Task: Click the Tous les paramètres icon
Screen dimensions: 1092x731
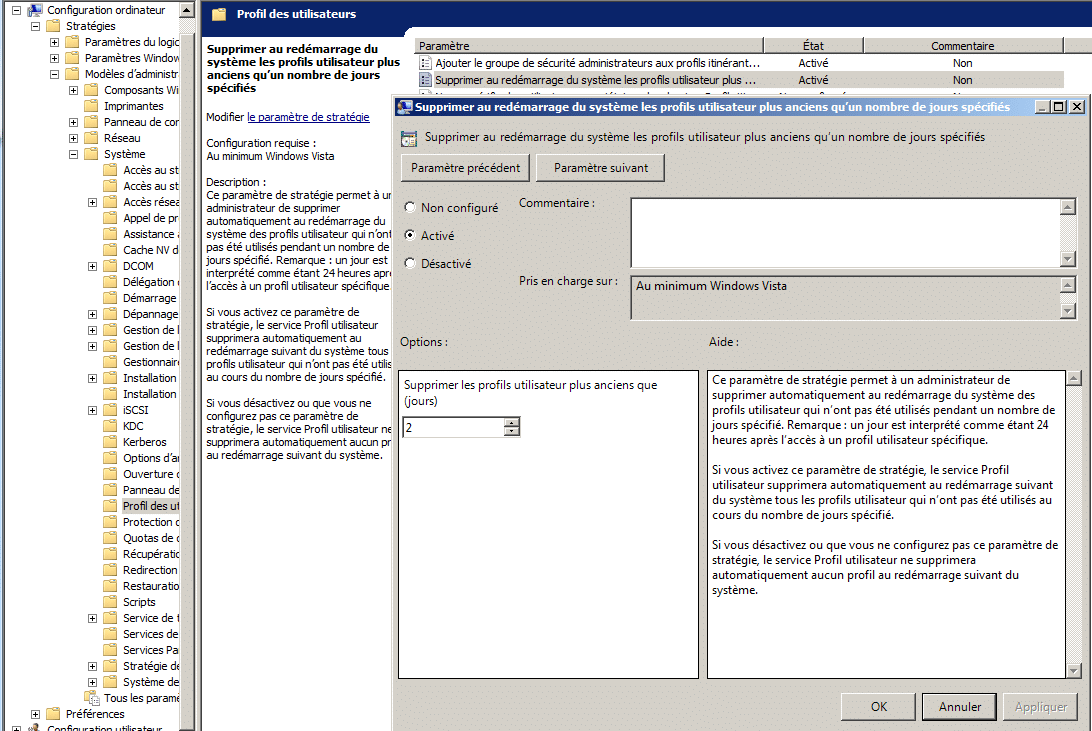Action: coord(92,698)
